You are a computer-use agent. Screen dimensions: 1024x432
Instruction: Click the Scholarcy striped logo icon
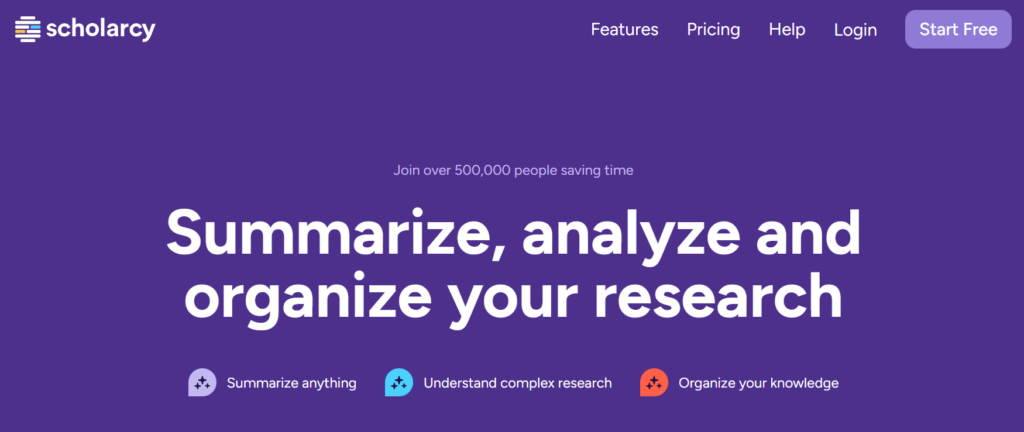(27, 29)
